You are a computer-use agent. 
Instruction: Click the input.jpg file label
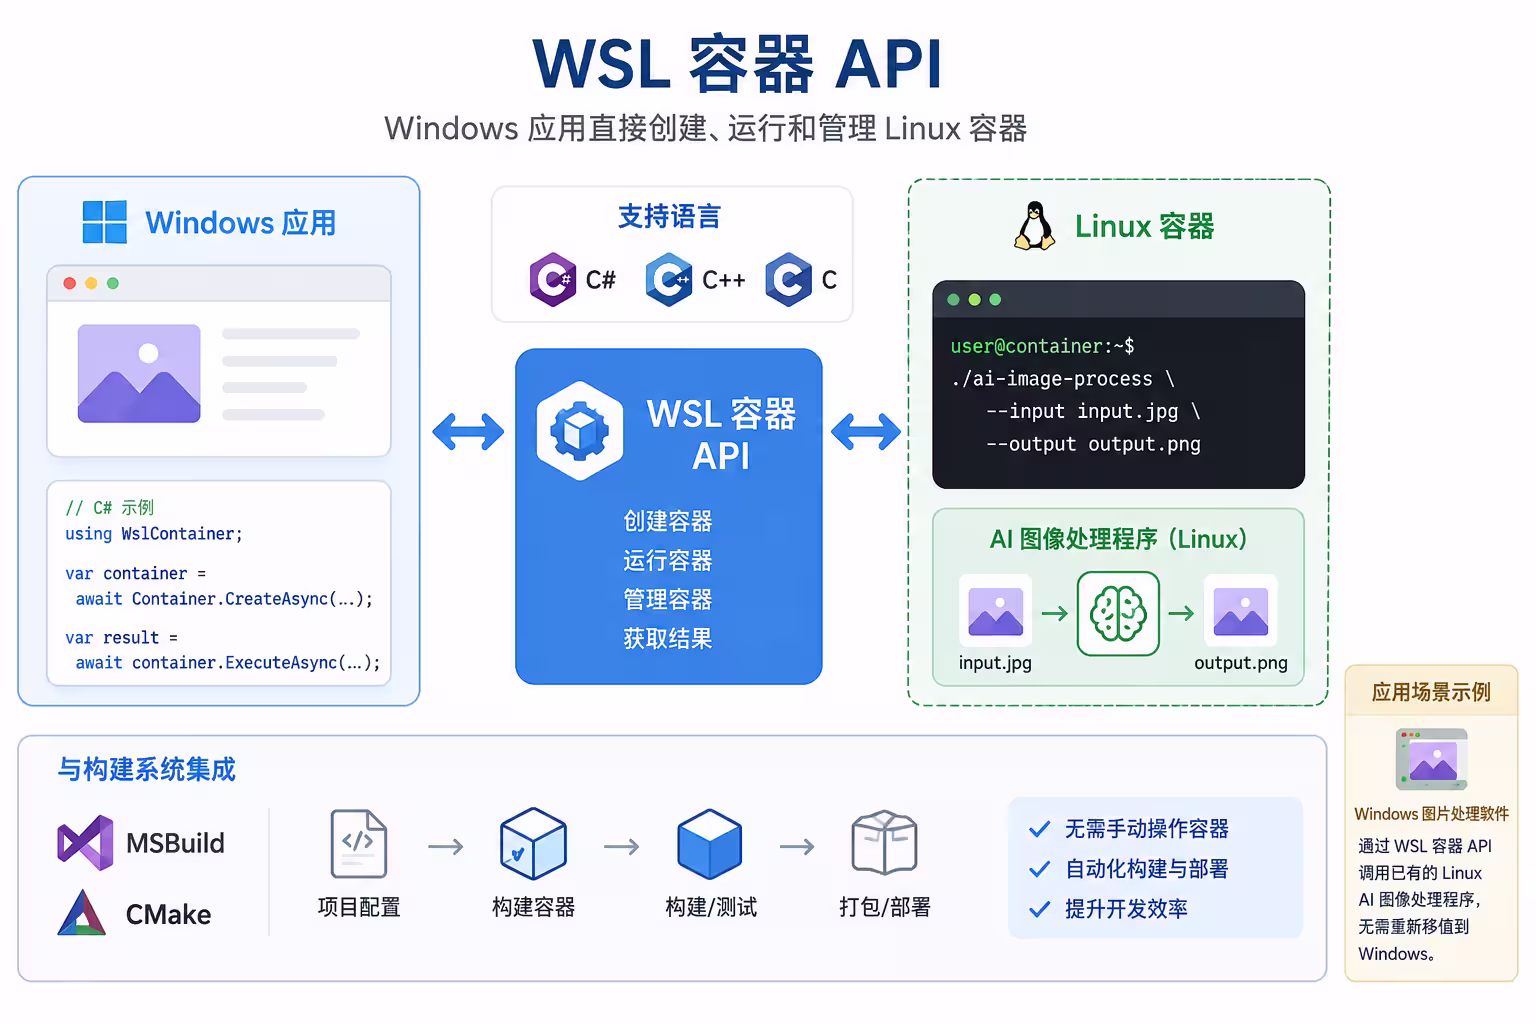(995, 663)
